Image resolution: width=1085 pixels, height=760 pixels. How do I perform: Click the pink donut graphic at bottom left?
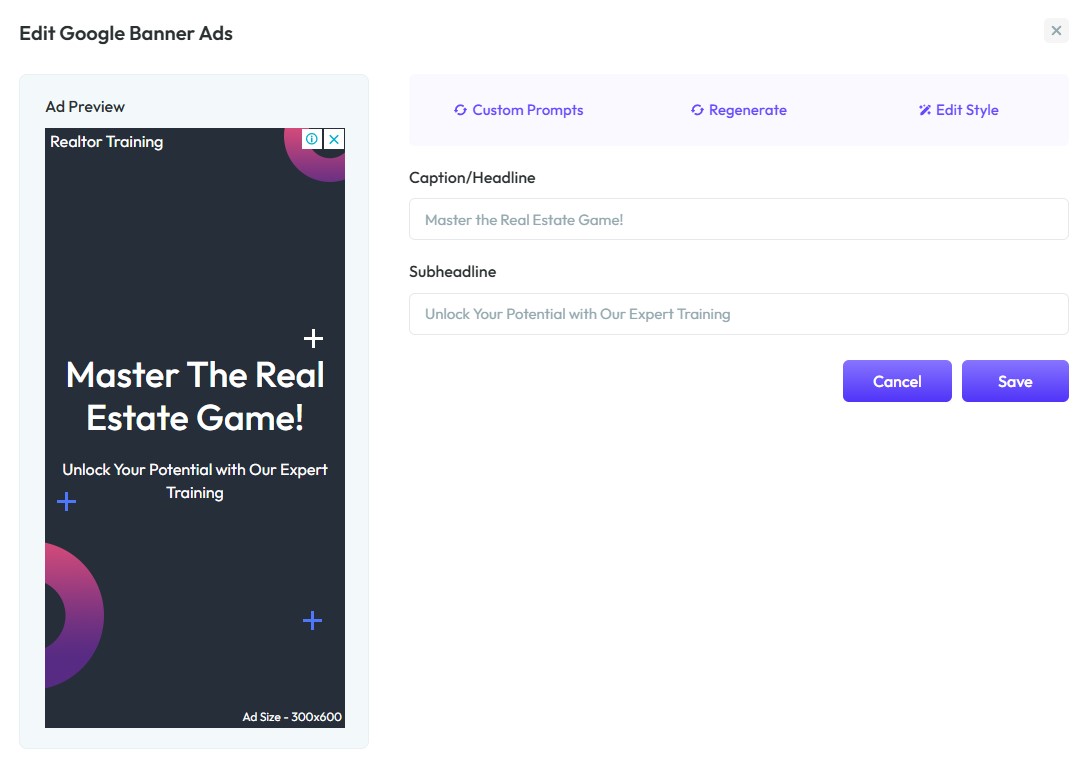(74, 616)
